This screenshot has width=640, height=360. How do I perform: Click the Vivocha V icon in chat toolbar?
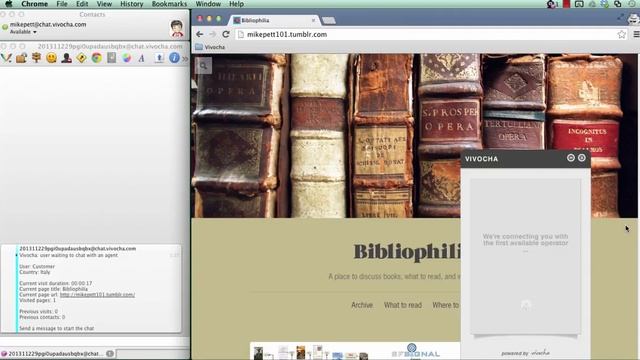pyautogui.click(x=6, y=58)
